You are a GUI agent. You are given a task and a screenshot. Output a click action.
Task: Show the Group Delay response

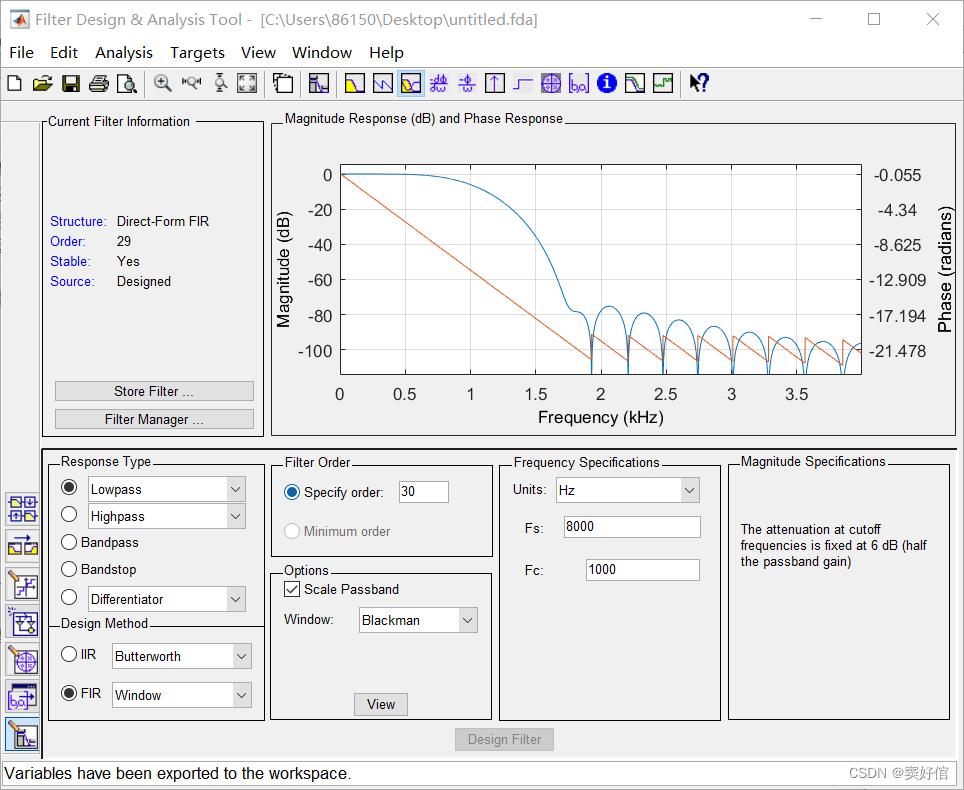[438, 83]
